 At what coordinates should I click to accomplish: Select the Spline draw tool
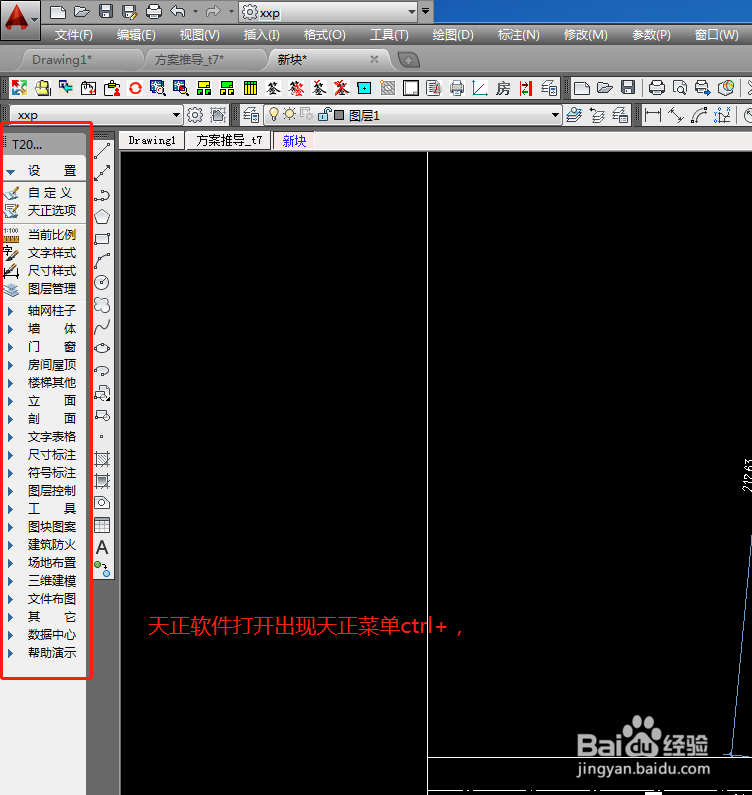pyautogui.click(x=102, y=327)
